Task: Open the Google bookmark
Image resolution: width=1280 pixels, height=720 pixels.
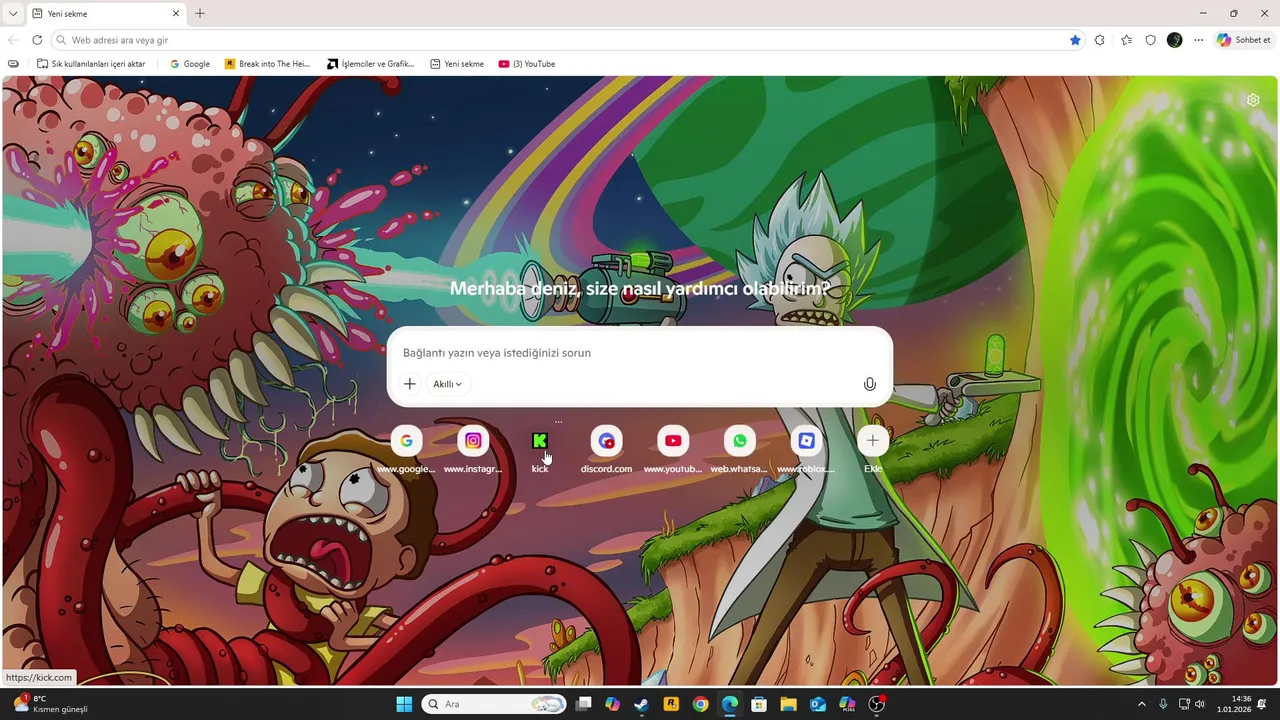Action: [x=190, y=64]
